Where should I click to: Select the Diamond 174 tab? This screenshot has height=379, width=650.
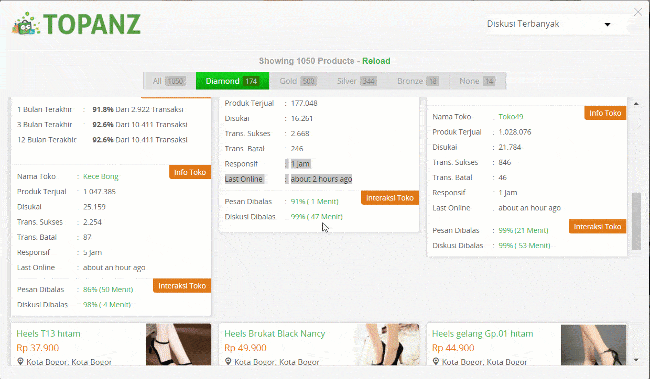click(232, 81)
